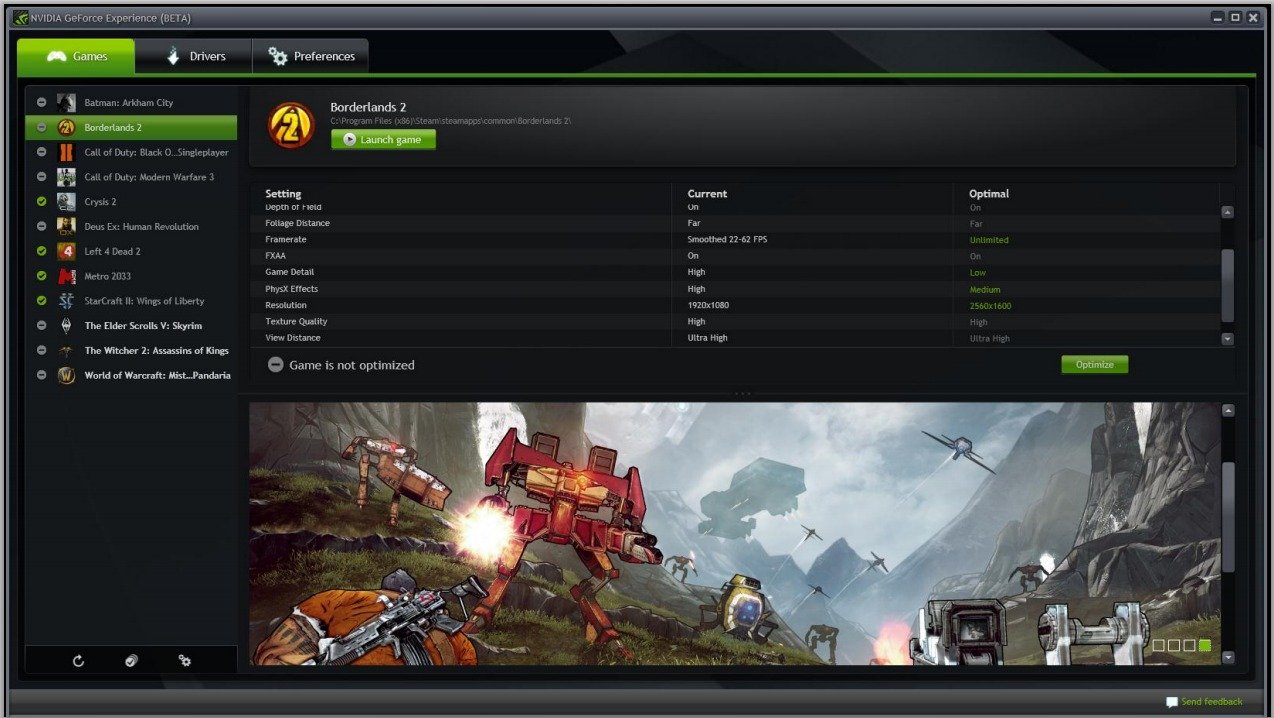1274x718 pixels.
Task: Click the refresh games icon at sidebar bottom
Action: tap(78, 661)
